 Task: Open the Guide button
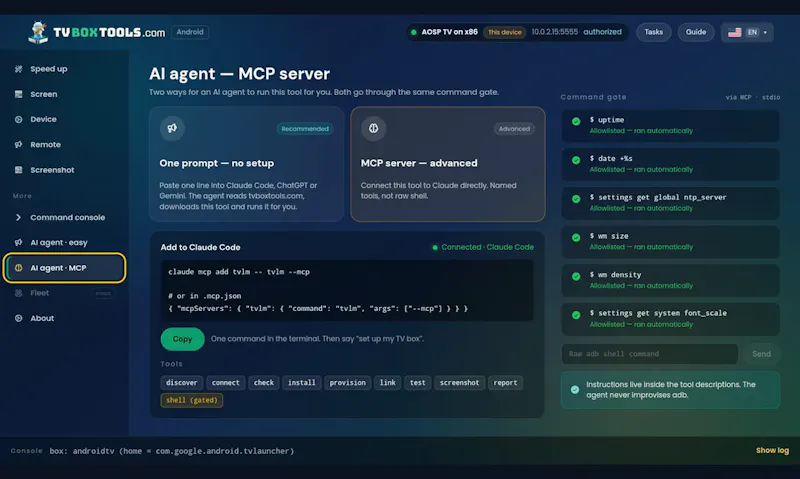[696, 32]
